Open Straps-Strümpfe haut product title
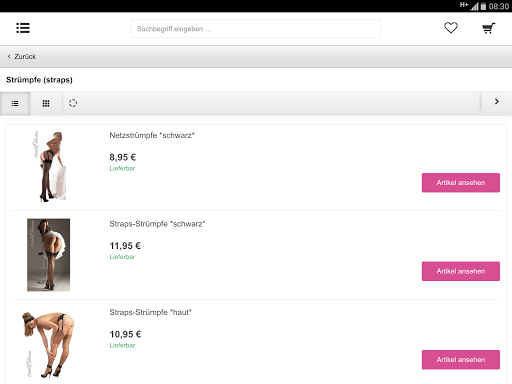This screenshot has width=512, height=384. [150, 312]
